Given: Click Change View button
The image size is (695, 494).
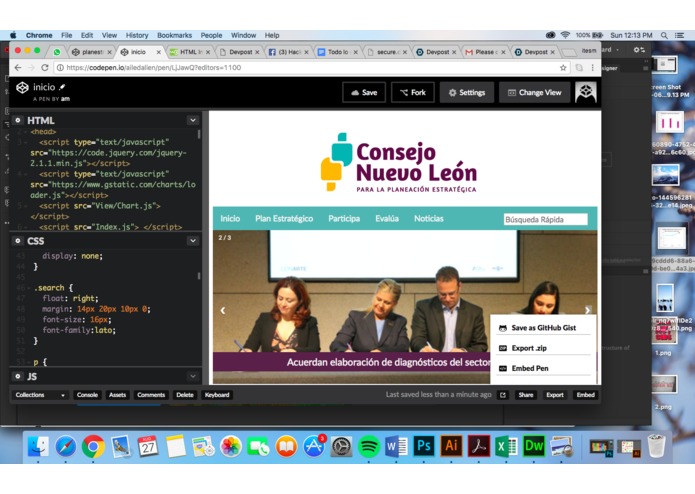Looking at the screenshot, I should tap(535, 92).
